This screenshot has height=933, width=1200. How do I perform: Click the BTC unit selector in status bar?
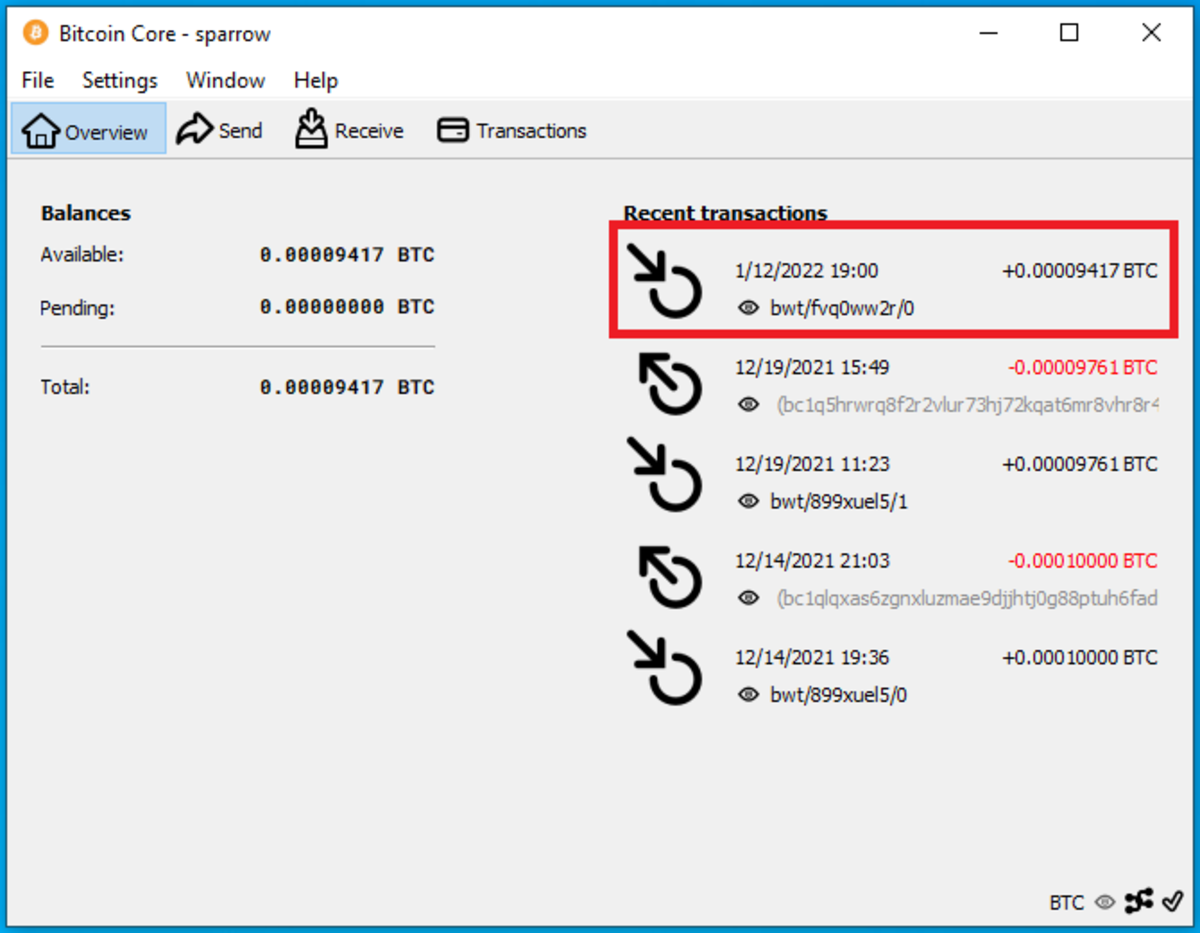click(x=1067, y=902)
